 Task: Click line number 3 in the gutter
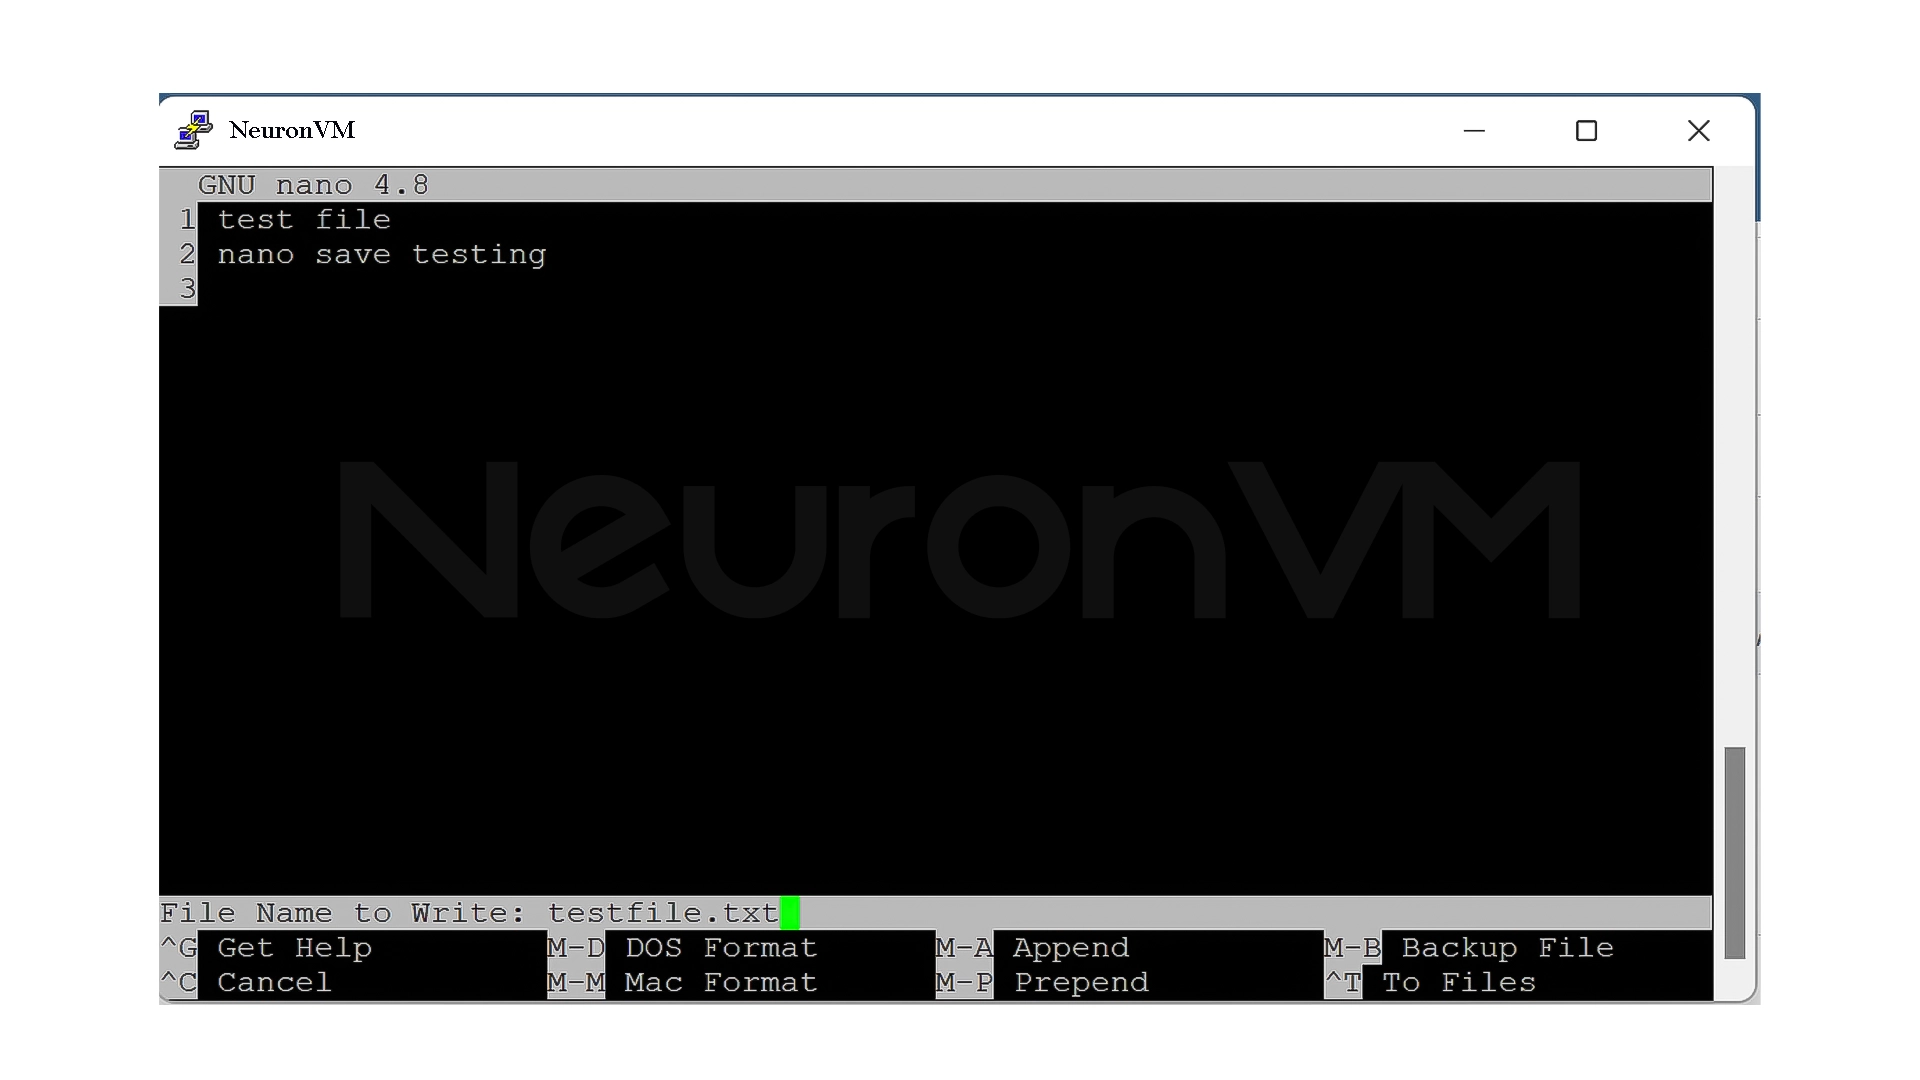pos(186,288)
